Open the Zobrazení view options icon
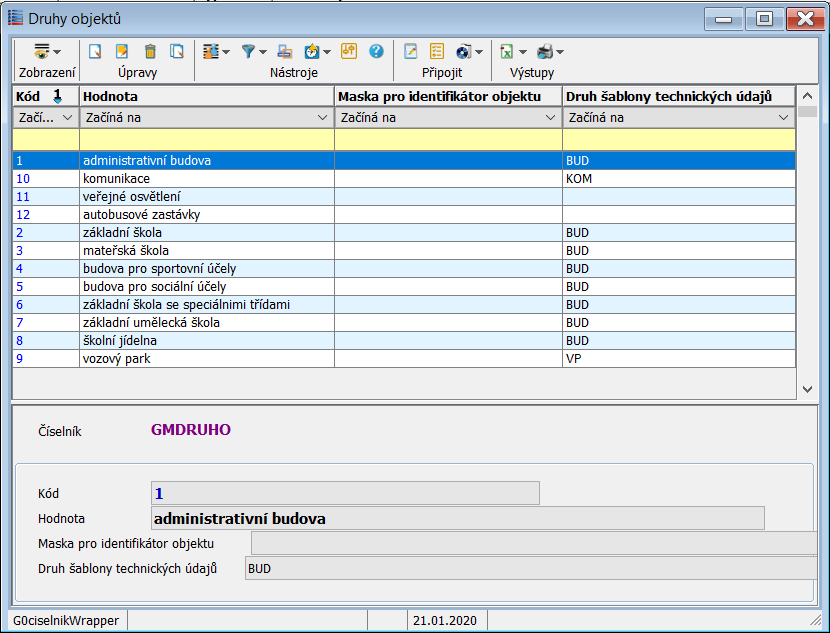This screenshot has height=633, width=830. [x=42, y=51]
